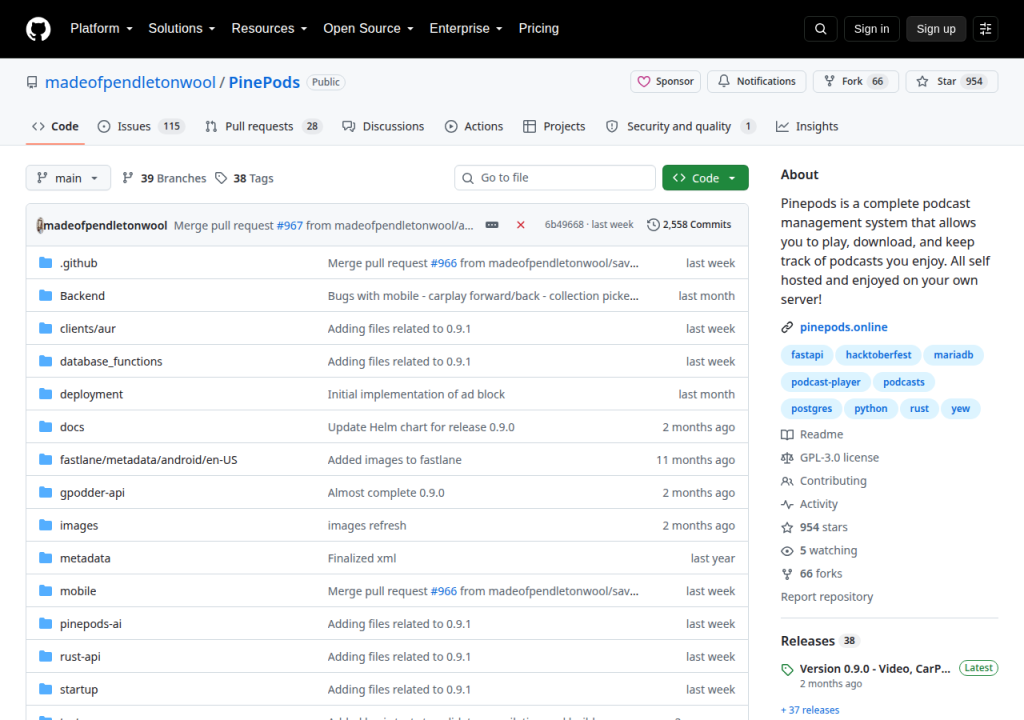Open the Insights tab
The width and height of the screenshot is (1024, 720).
tap(807, 126)
